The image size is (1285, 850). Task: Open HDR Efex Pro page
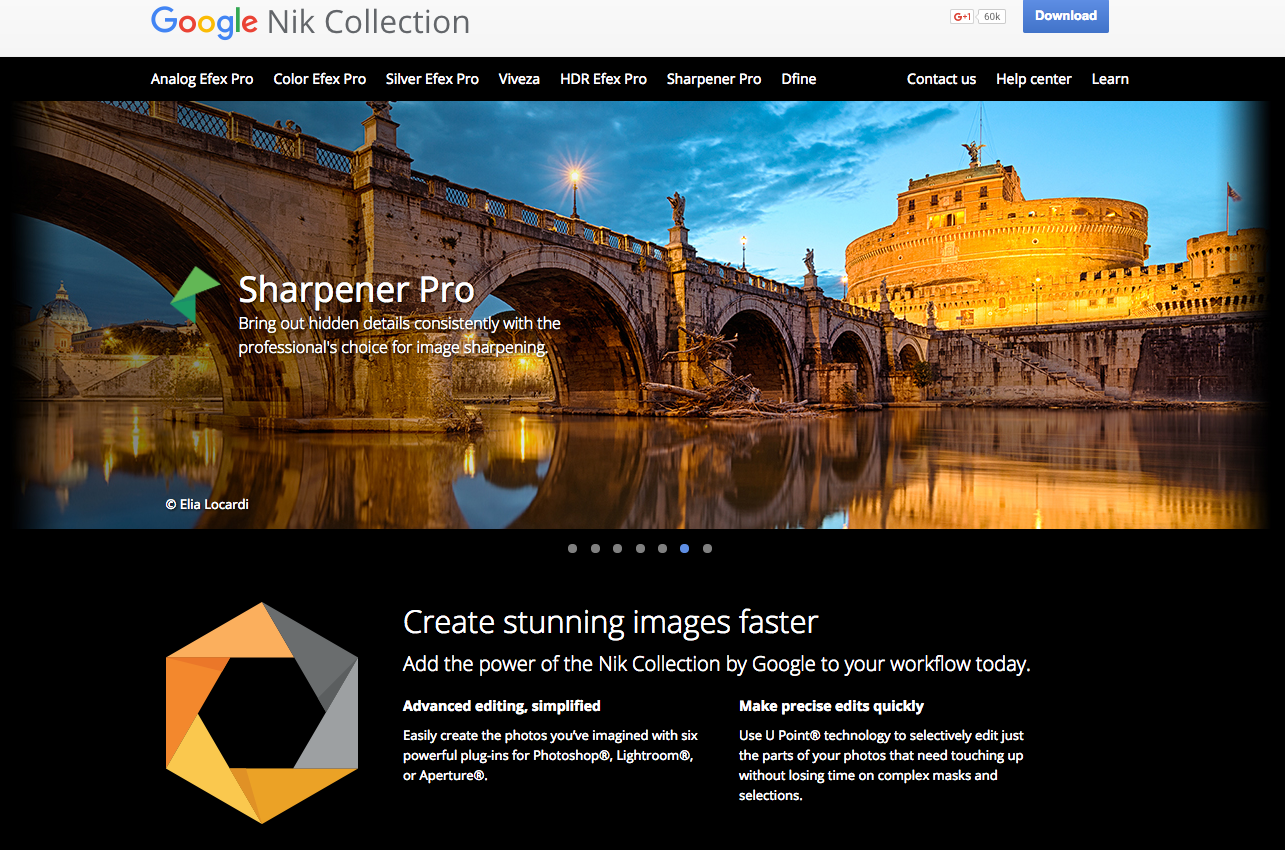tap(603, 79)
